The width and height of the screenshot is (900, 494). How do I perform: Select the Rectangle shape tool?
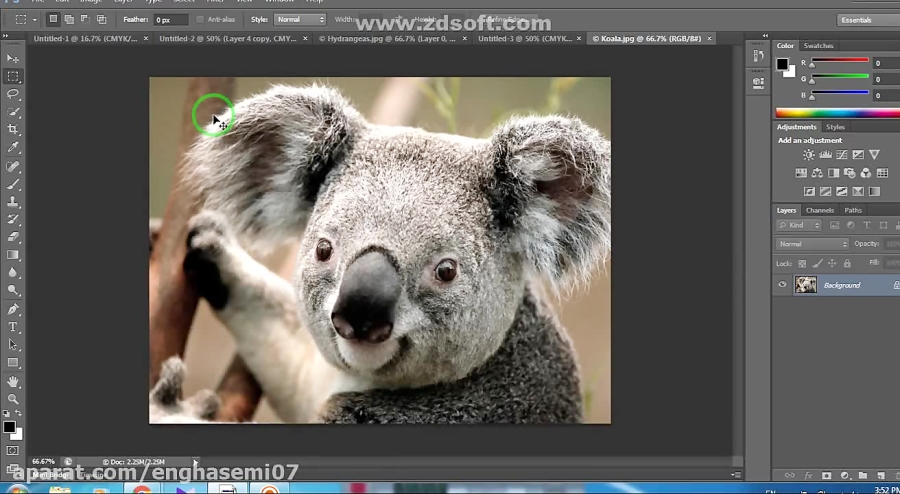click(x=13, y=363)
